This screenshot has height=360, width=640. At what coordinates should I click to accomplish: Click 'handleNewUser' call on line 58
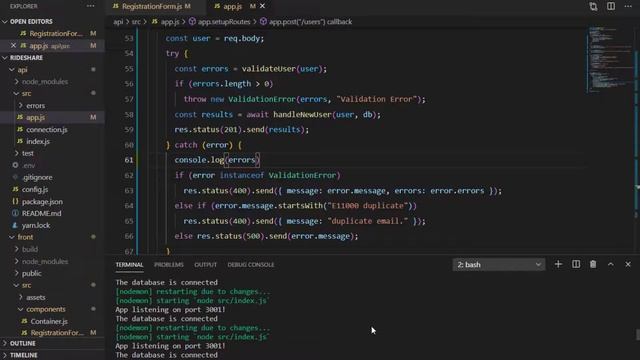[302, 114]
